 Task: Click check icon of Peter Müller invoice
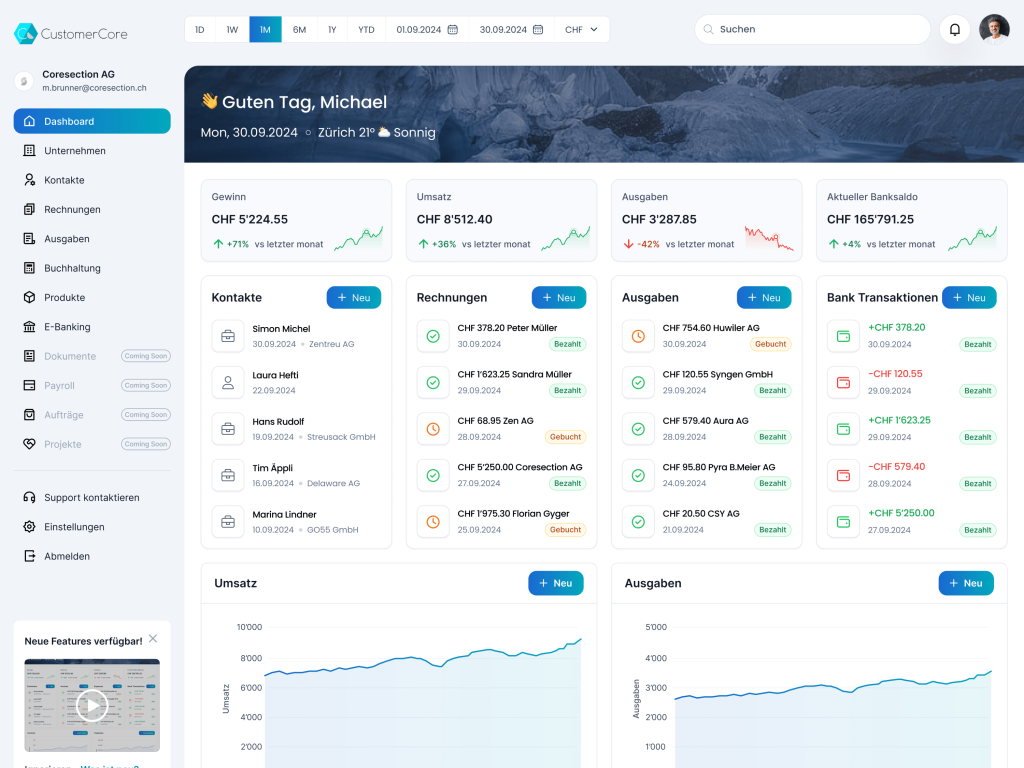point(433,336)
